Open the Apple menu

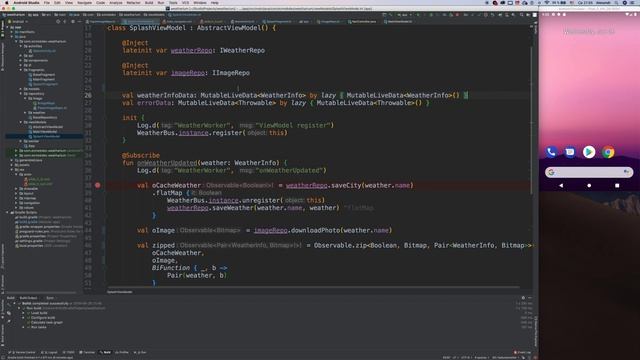(7, 2)
